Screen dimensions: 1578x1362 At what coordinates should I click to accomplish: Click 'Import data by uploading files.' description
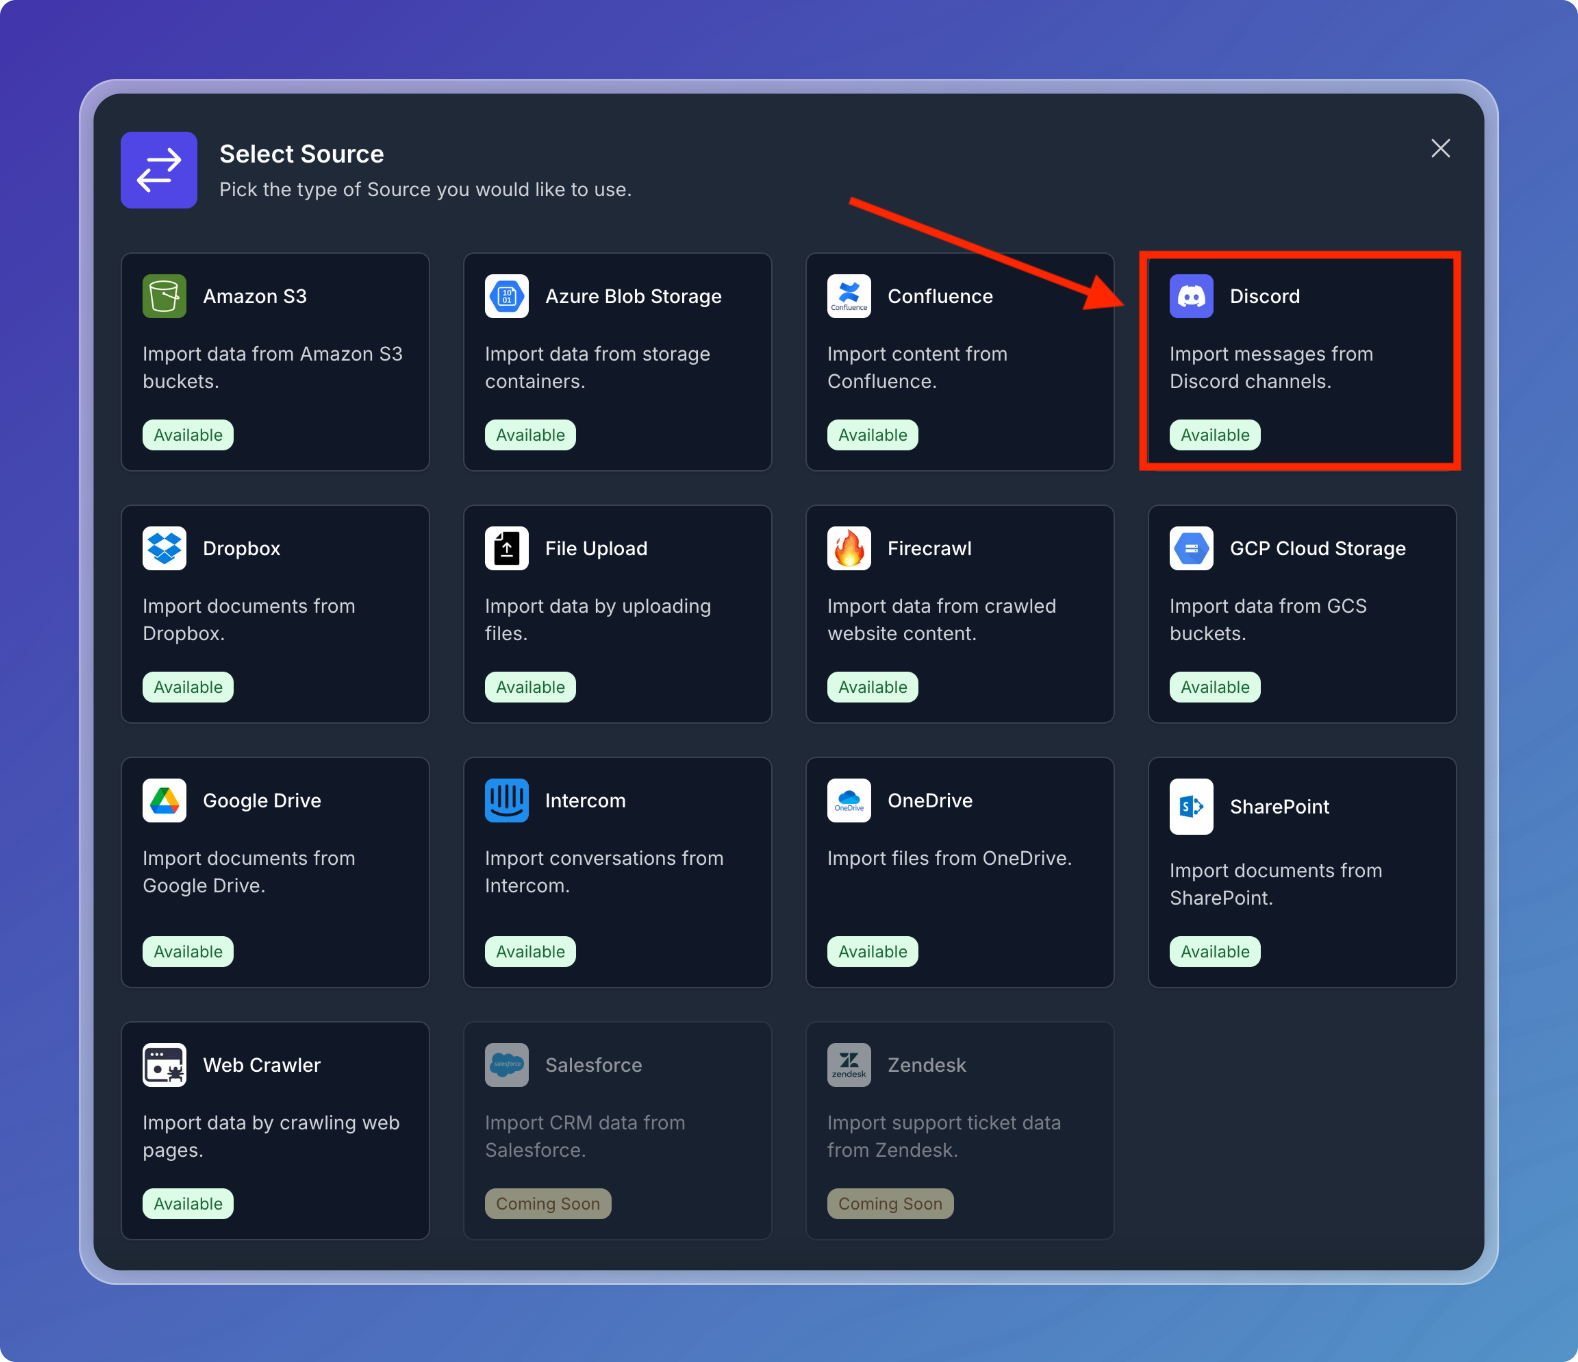(x=598, y=620)
